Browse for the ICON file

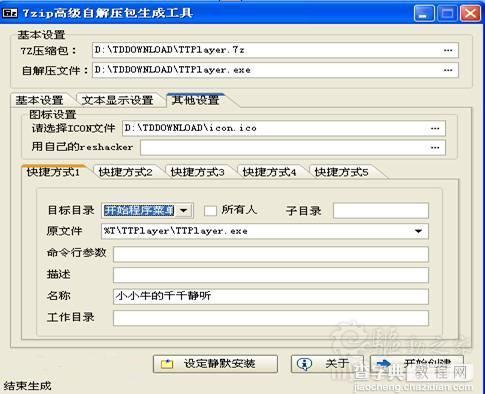click(x=435, y=128)
